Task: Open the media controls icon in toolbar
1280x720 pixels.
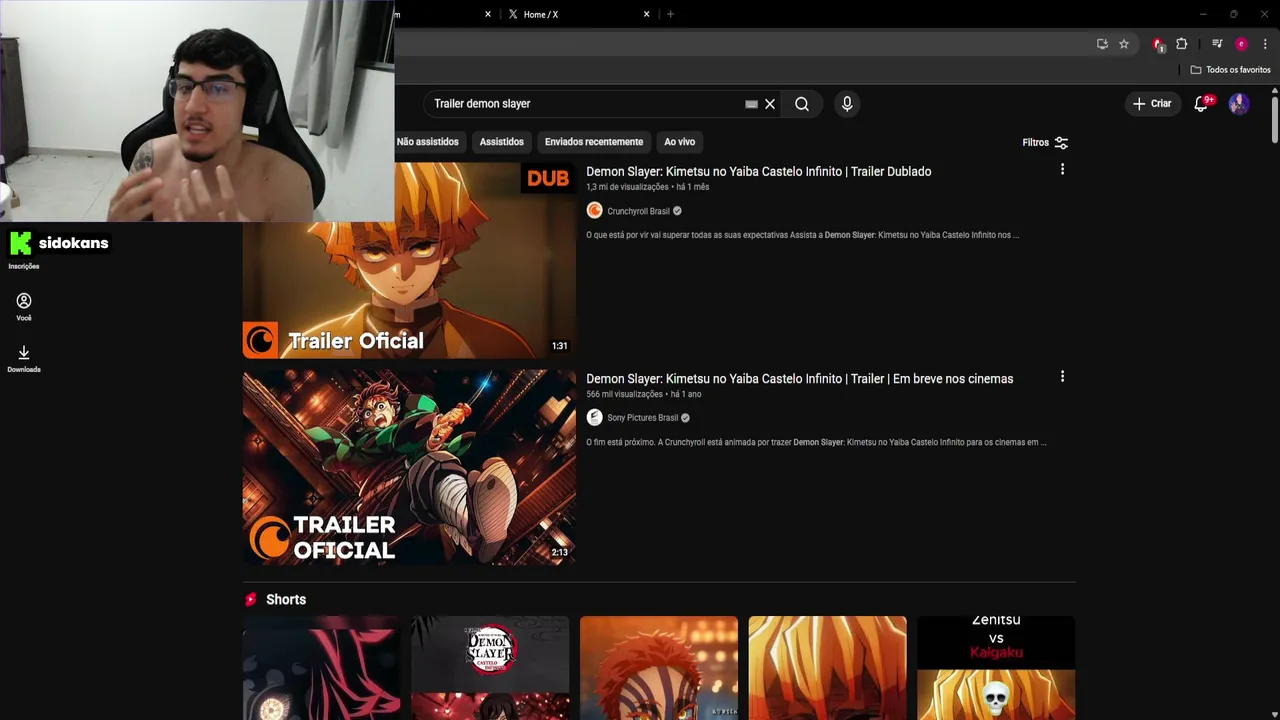Action: click(1217, 44)
